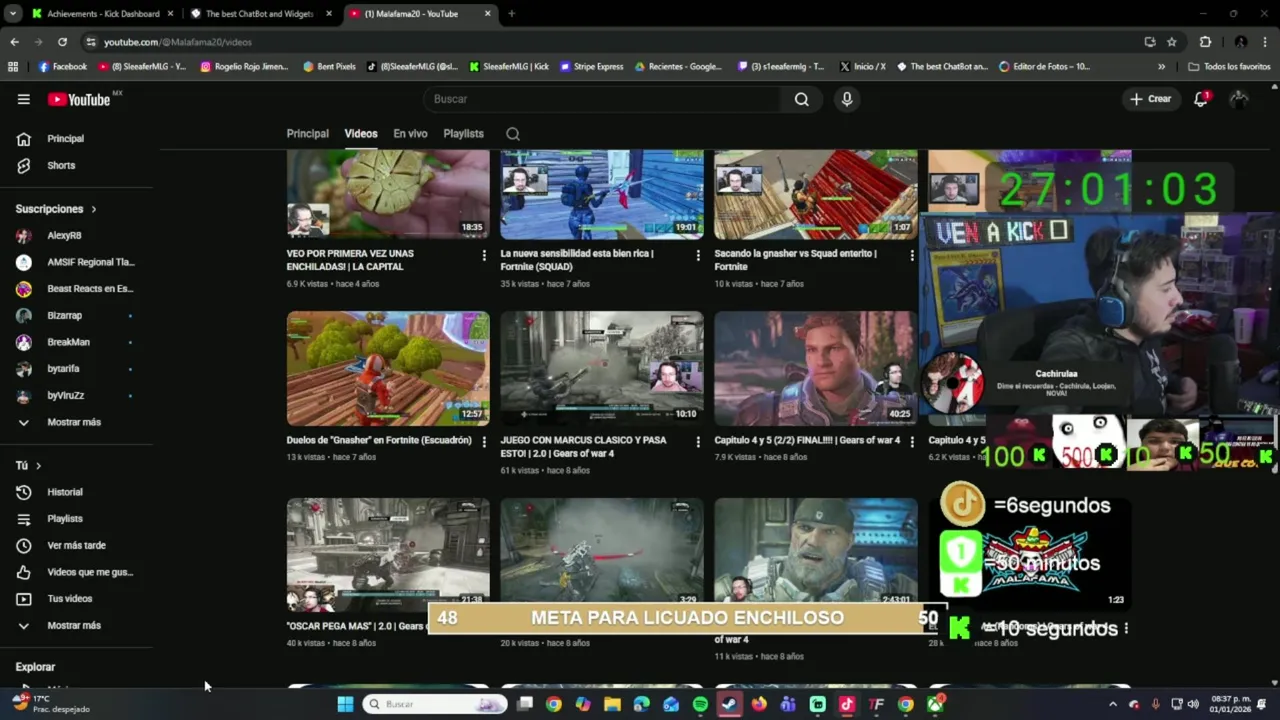The width and height of the screenshot is (1280, 720).
Task: Open the account avatar menu in YouTube
Action: coord(1239,99)
